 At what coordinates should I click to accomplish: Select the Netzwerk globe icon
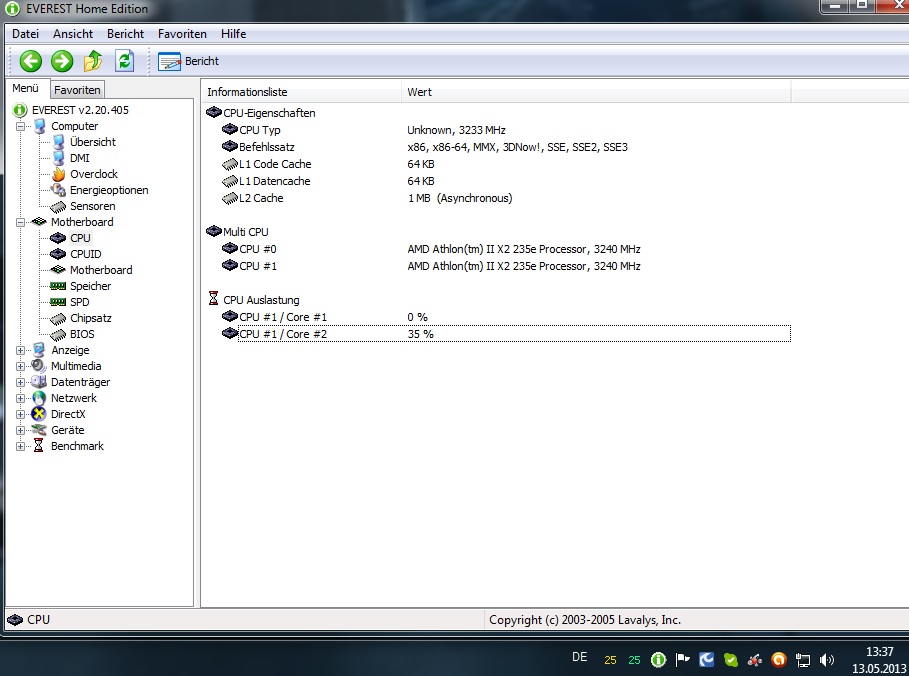[x=39, y=398]
